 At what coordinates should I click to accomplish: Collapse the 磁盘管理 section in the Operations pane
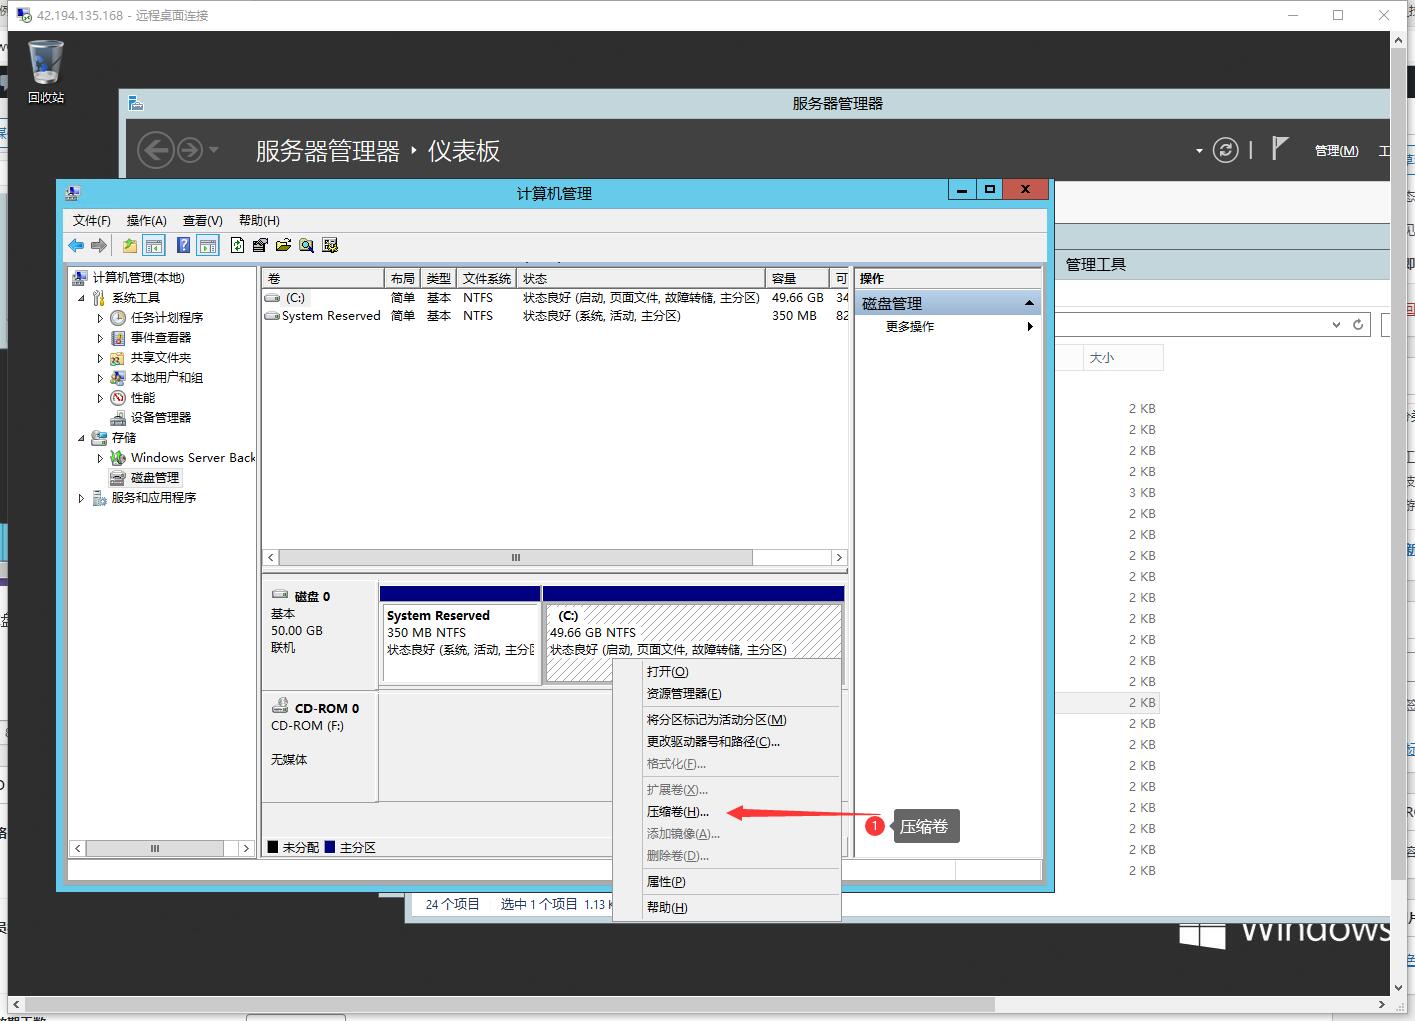(1029, 301)
